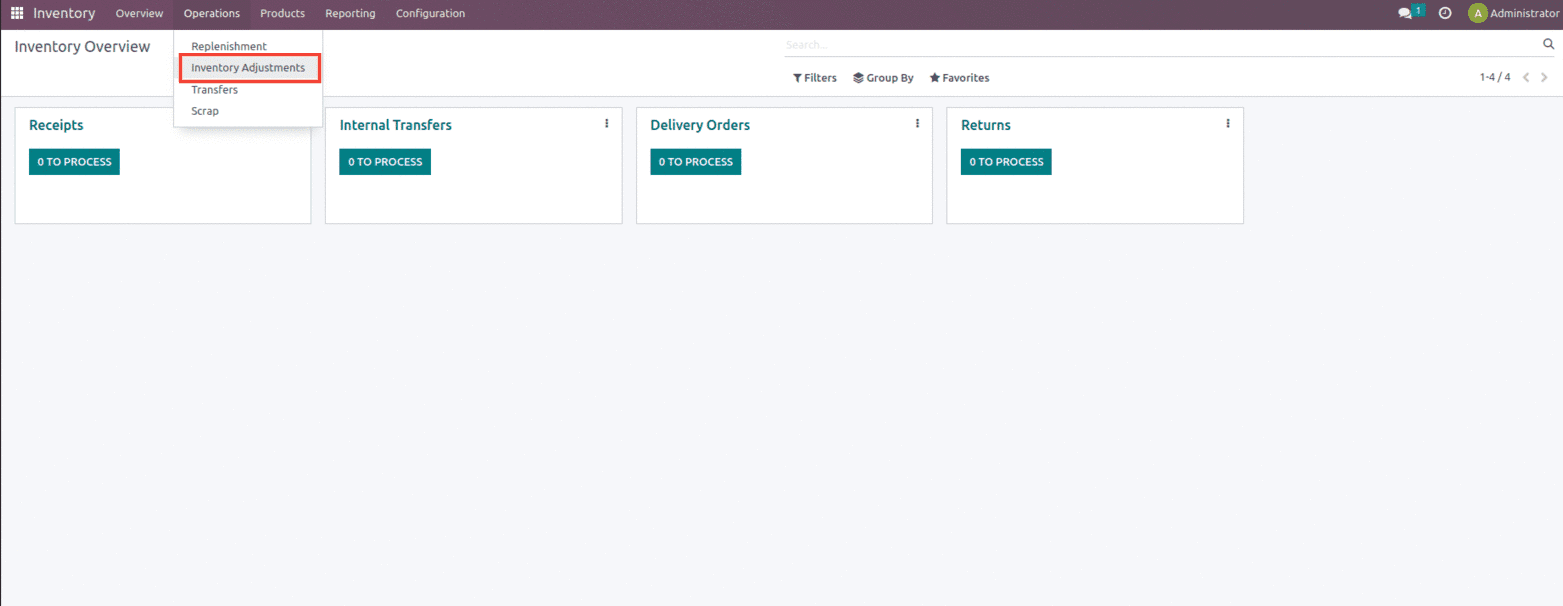
Task: Click Receipts 0 TO PROCESS button
Action: (x=74, y=162)
